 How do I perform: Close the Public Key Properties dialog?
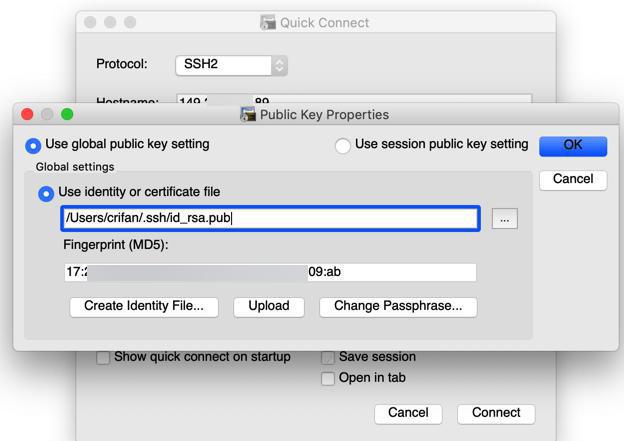pos(28,114)
